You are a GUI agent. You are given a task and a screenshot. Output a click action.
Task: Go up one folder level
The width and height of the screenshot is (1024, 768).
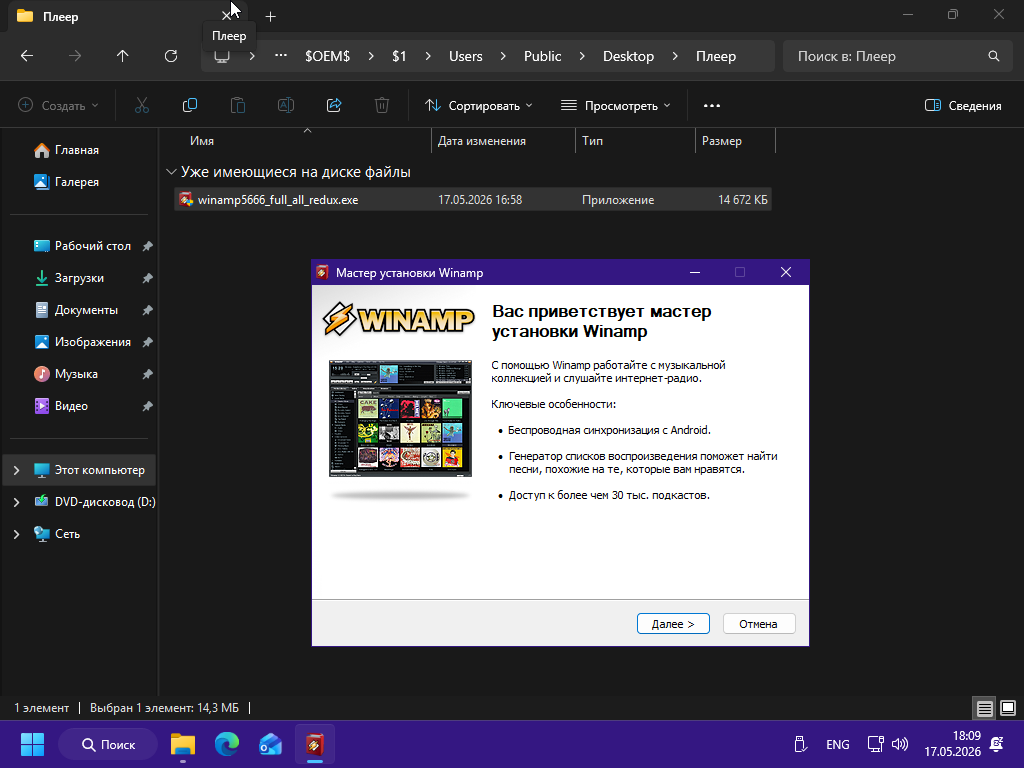[x=123, y=56]
